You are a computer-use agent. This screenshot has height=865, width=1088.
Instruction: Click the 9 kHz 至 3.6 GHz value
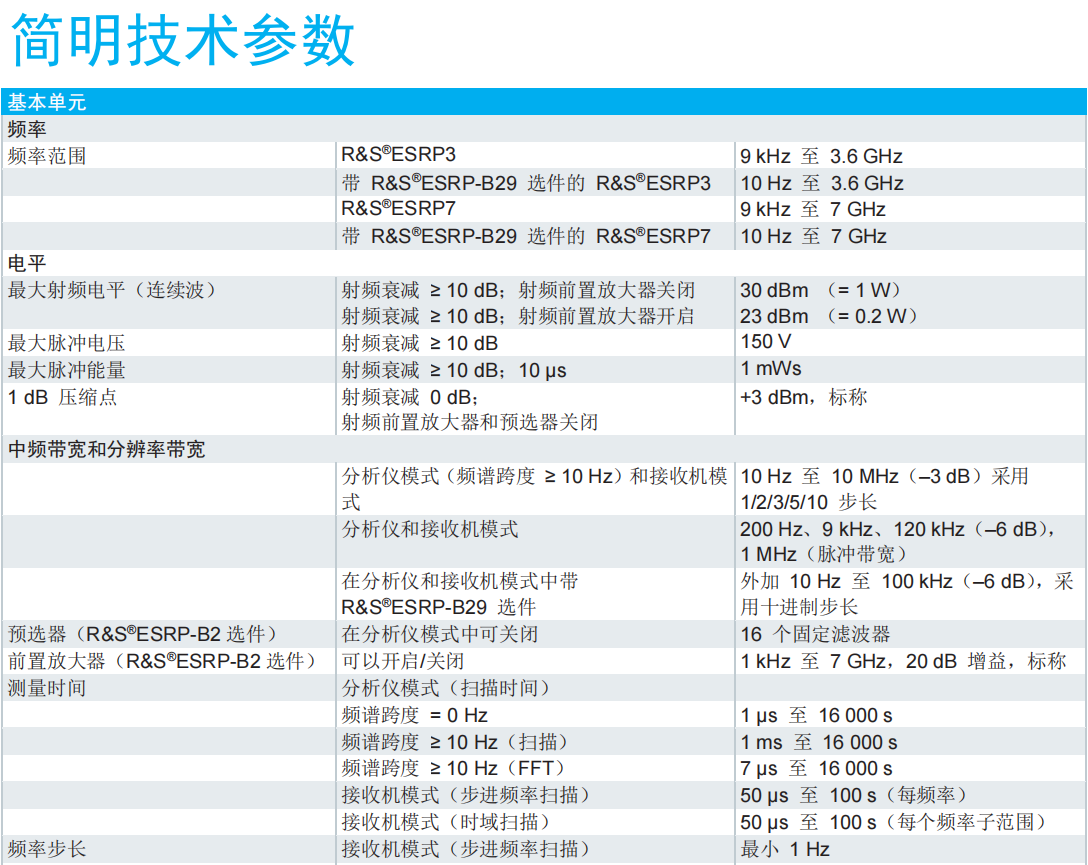(821, 156)
